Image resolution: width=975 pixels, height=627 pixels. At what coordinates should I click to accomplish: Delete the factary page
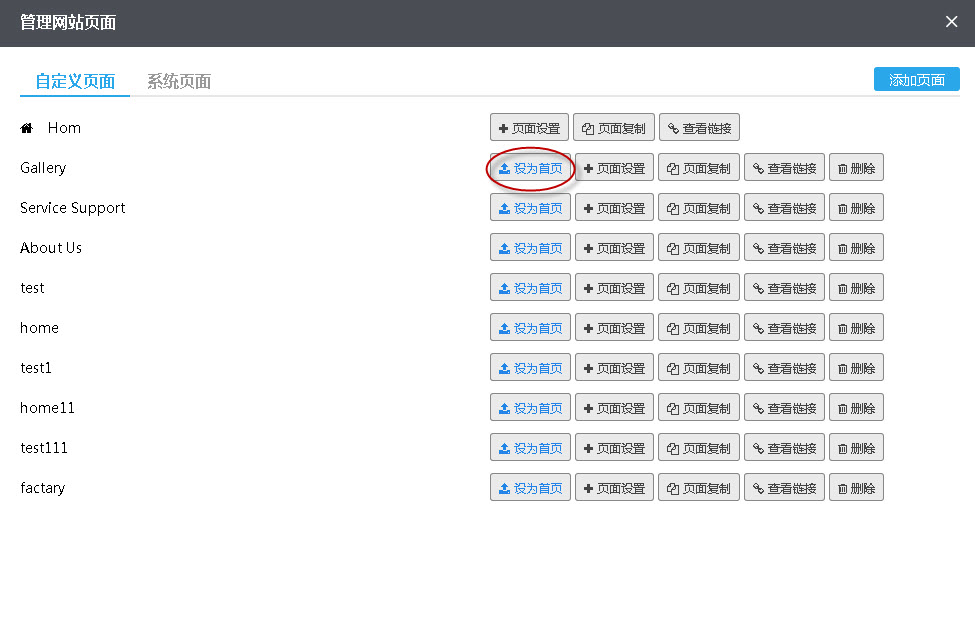856,488
